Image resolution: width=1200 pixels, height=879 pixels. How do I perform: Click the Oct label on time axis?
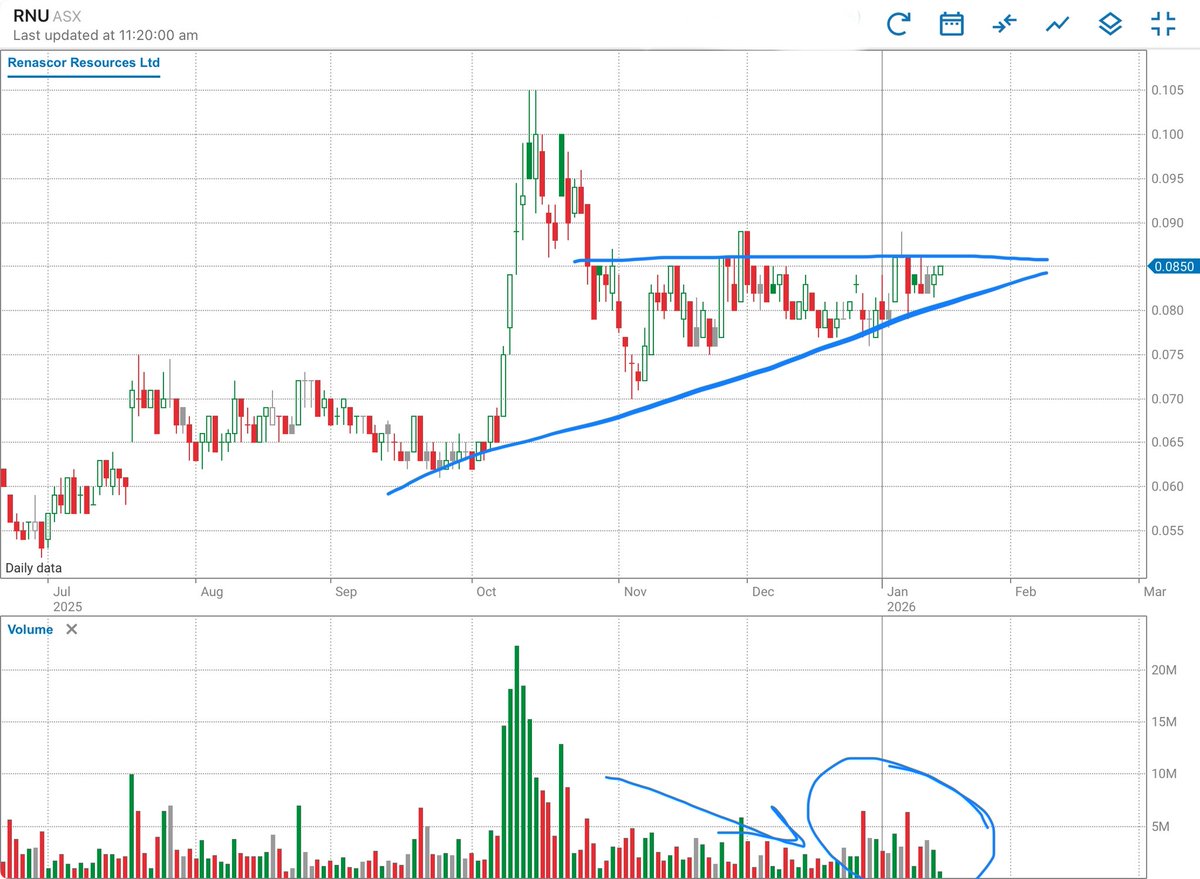487,592
